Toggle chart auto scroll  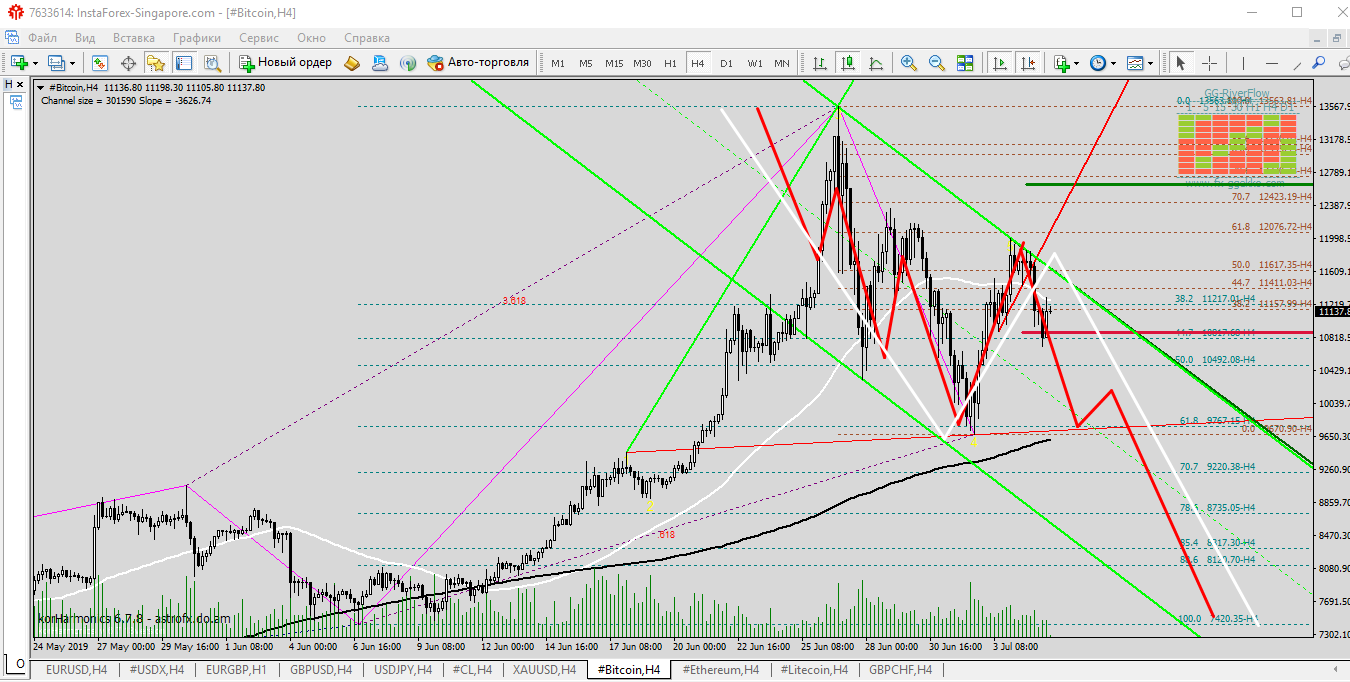[999, 62]
